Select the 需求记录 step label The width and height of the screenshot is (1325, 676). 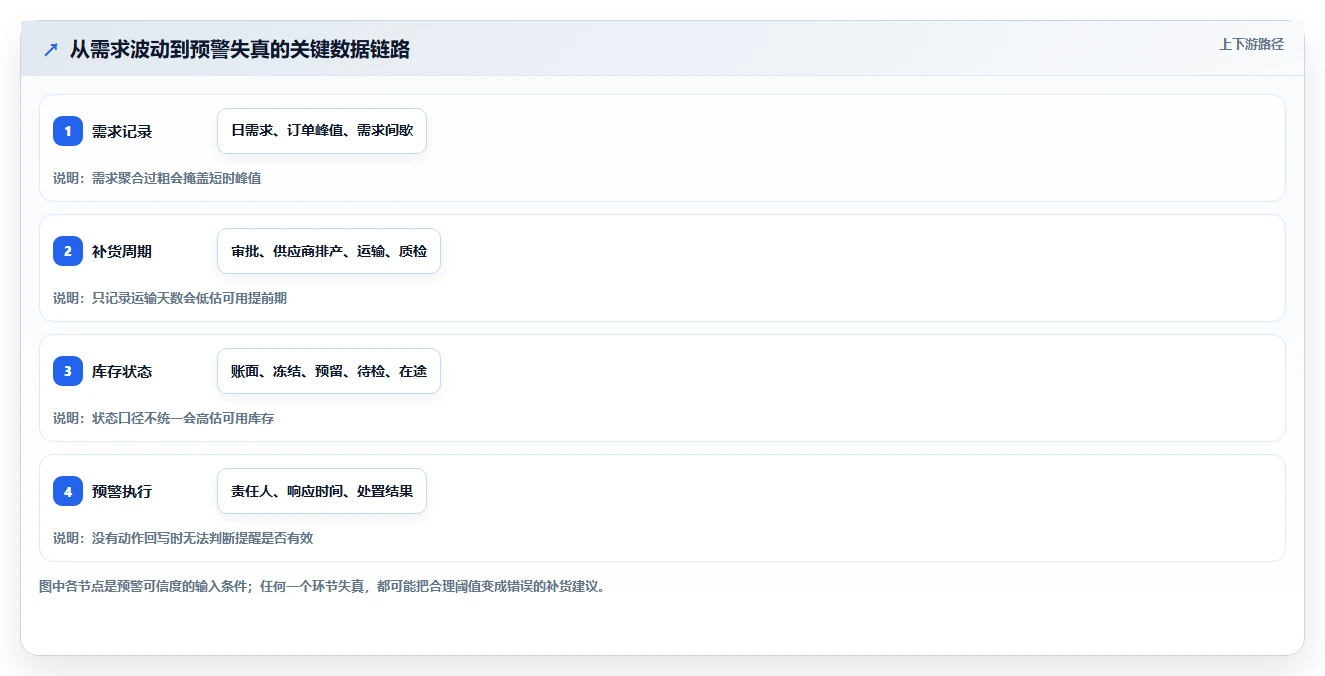click(x=122, y=131)
